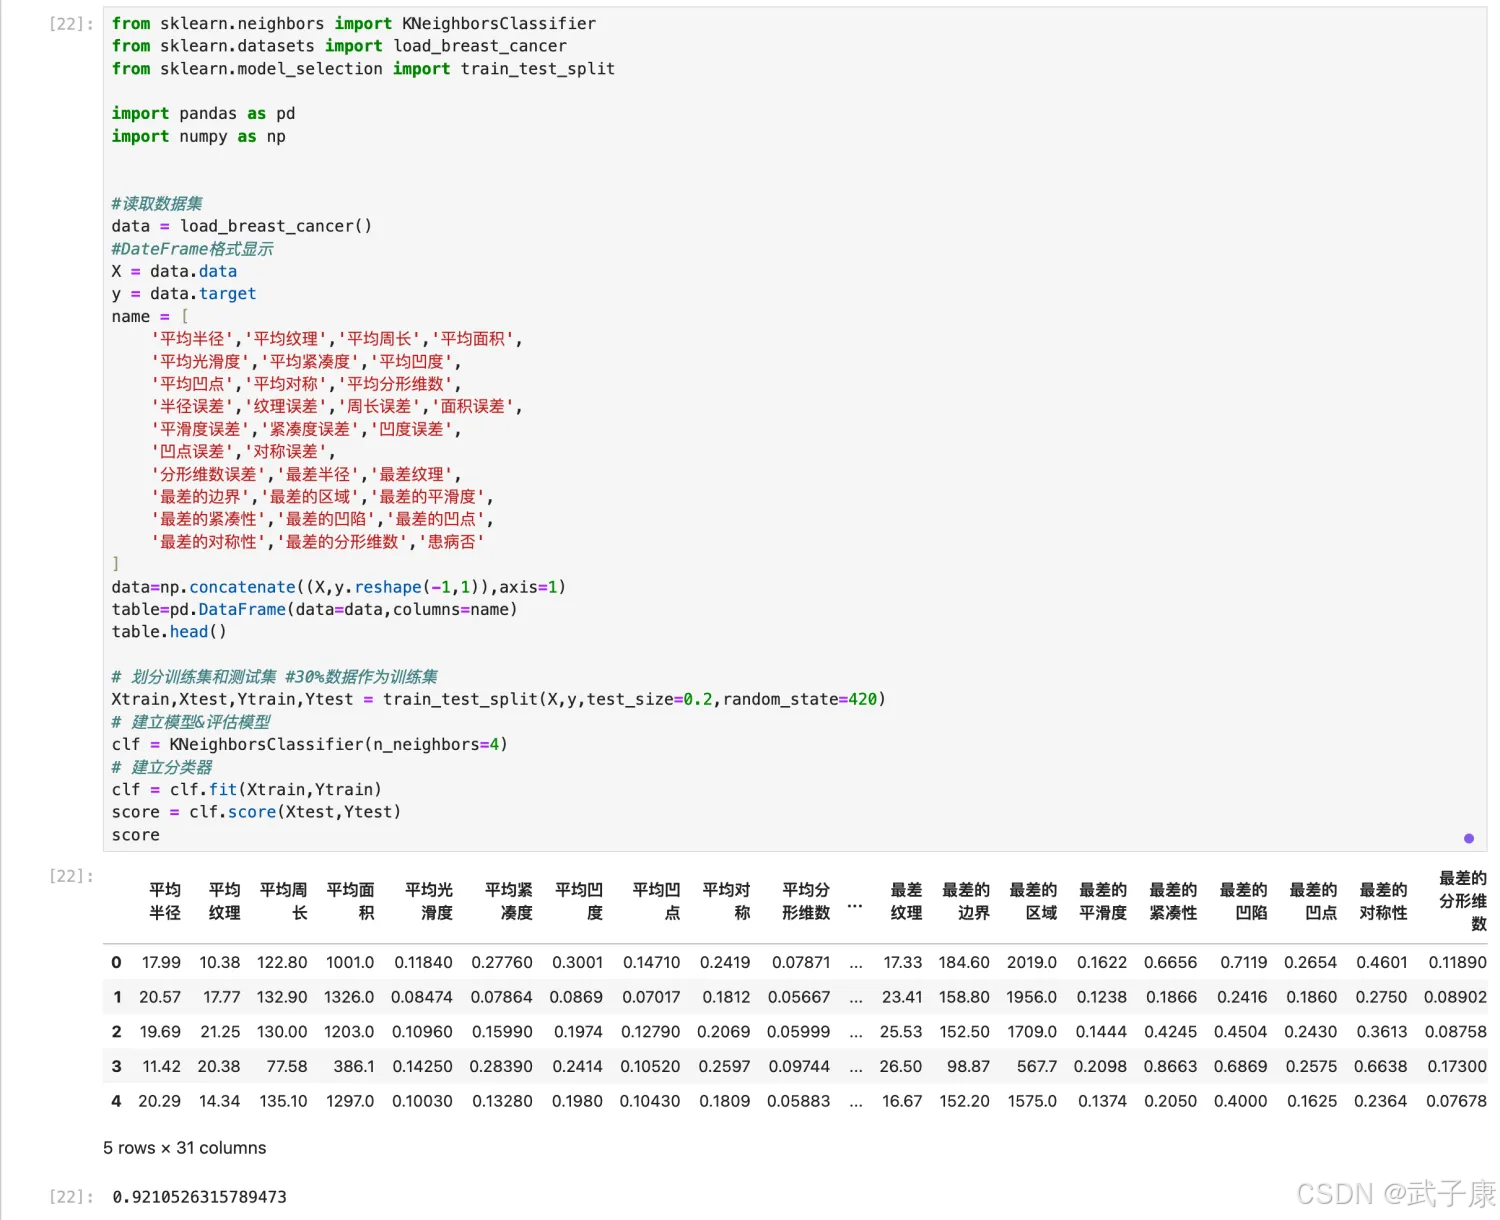Click the final 'score' line in code
Screen dimensions: 1500x1220
click(x=136, y=835)
